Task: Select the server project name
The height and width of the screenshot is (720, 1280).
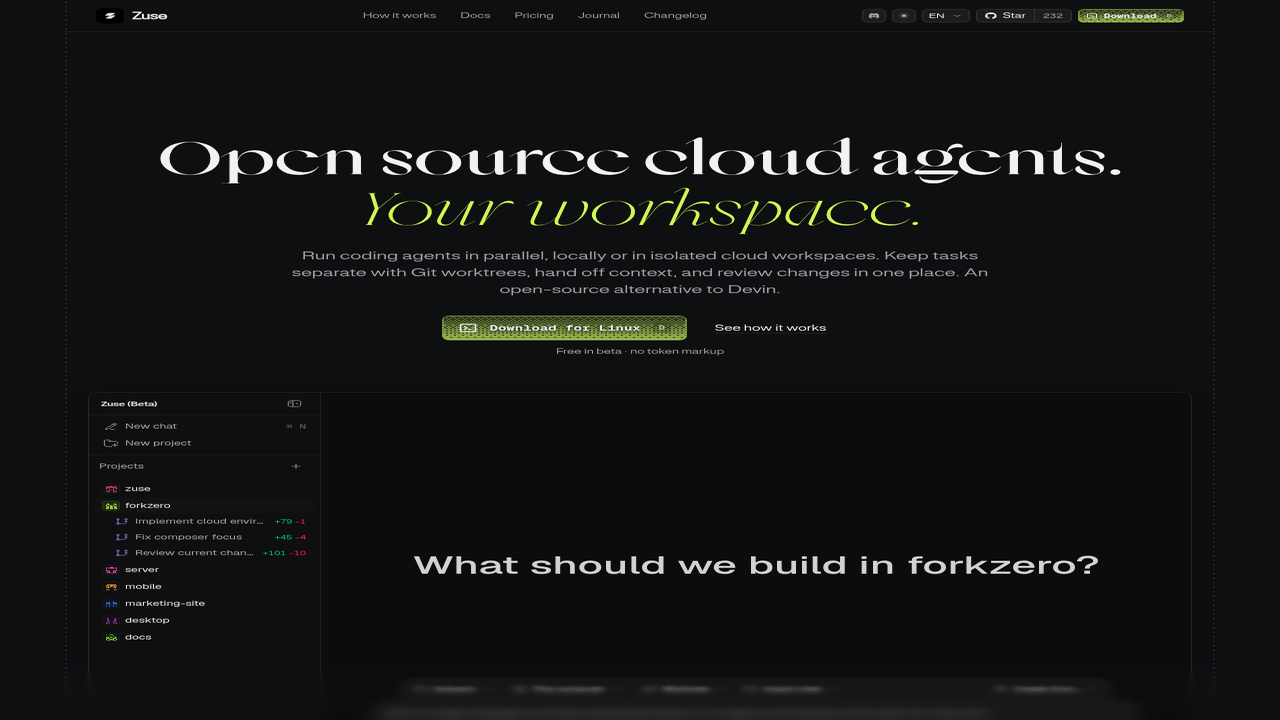Action: (142, 570)
